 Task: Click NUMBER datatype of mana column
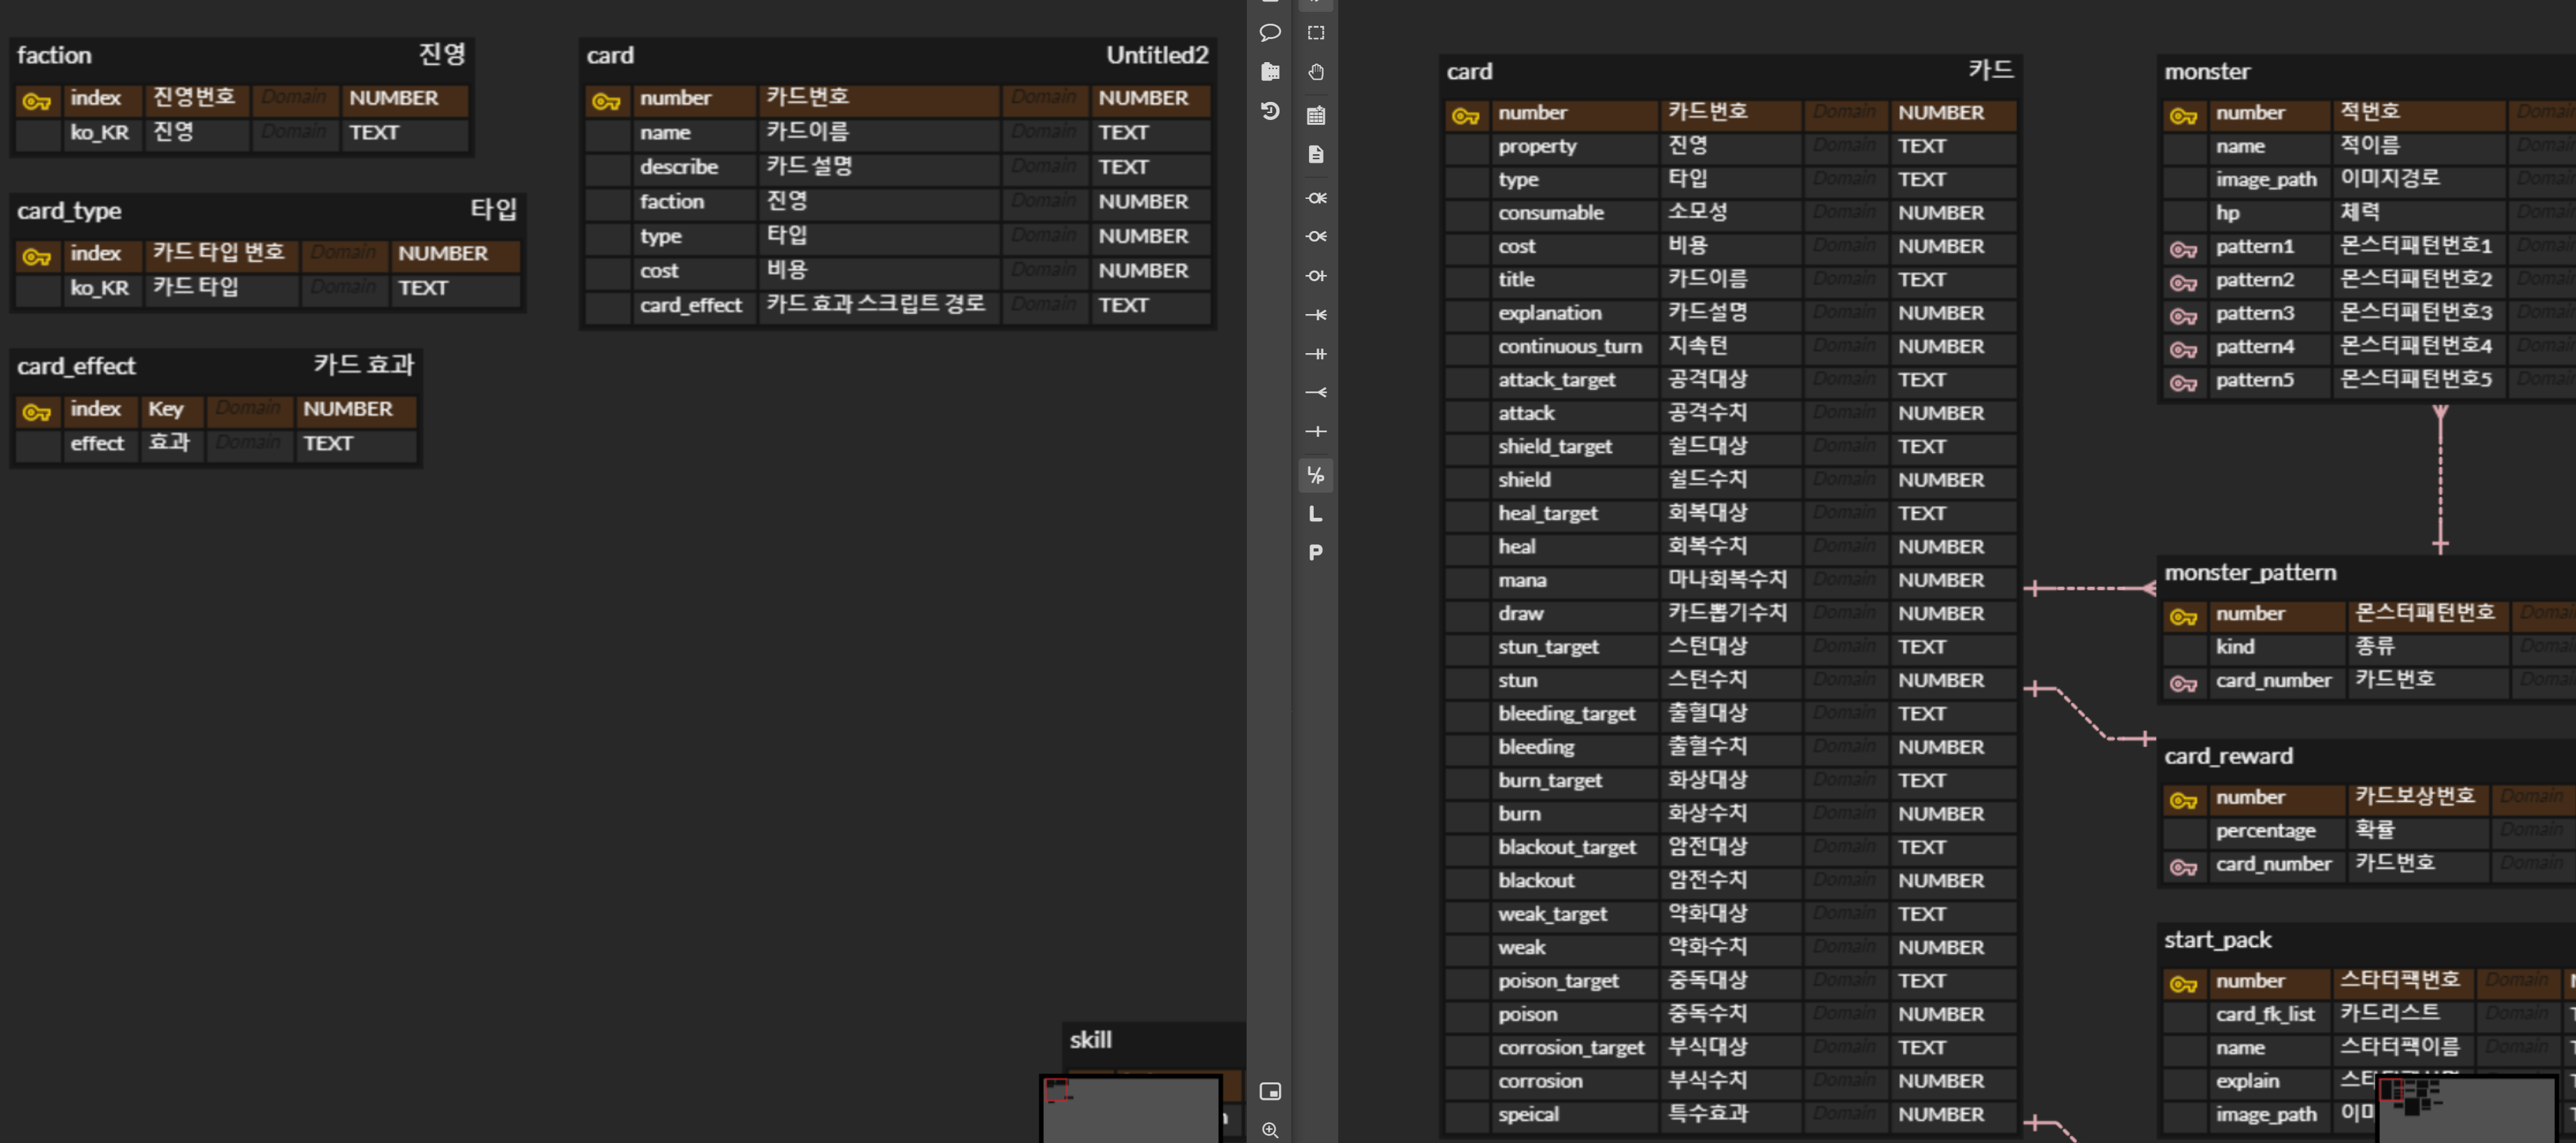1940,580
